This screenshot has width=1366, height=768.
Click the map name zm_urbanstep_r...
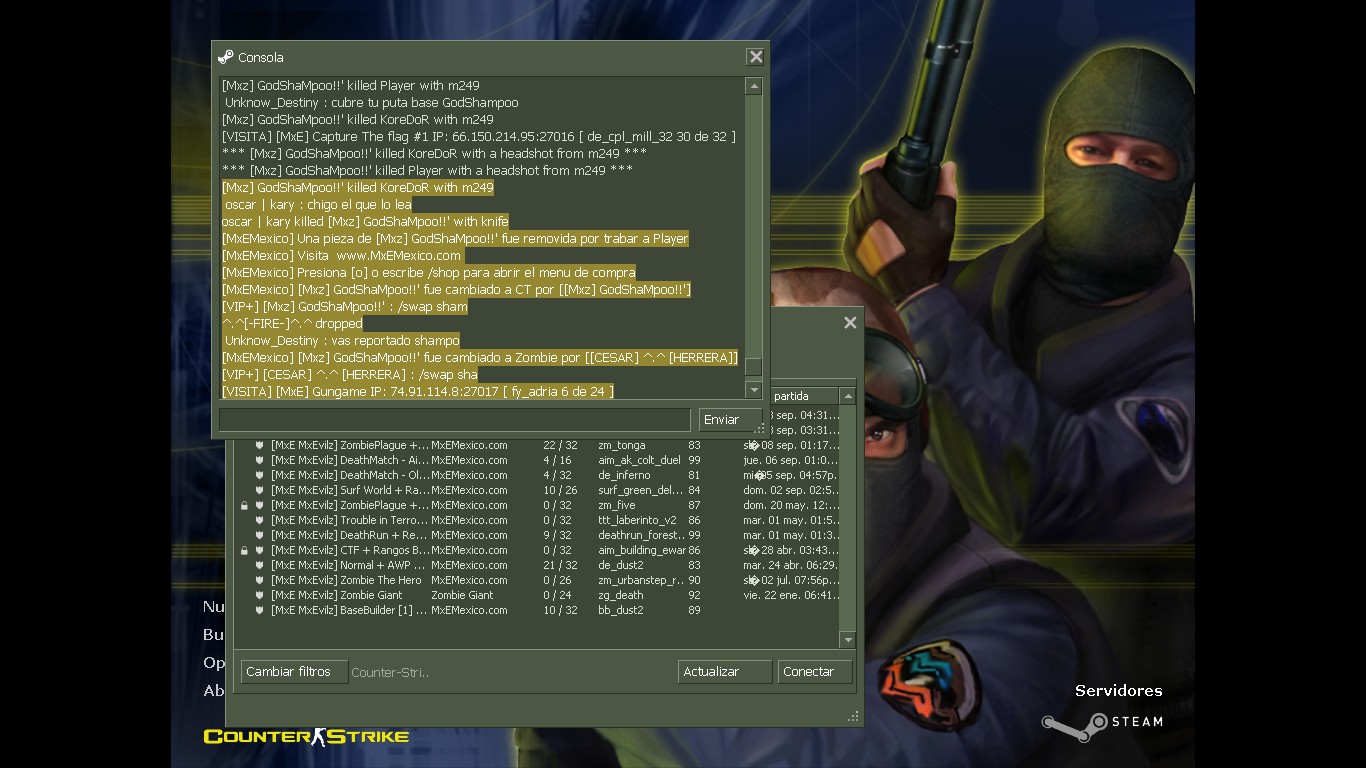pos(641,580)
